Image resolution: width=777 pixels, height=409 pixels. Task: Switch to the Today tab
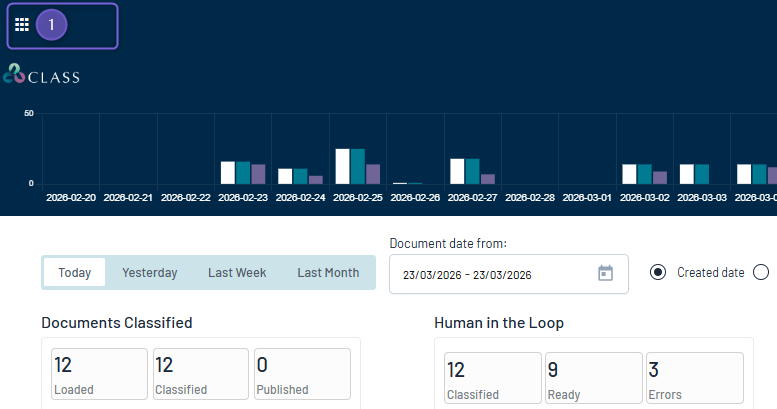click(74, 272)
